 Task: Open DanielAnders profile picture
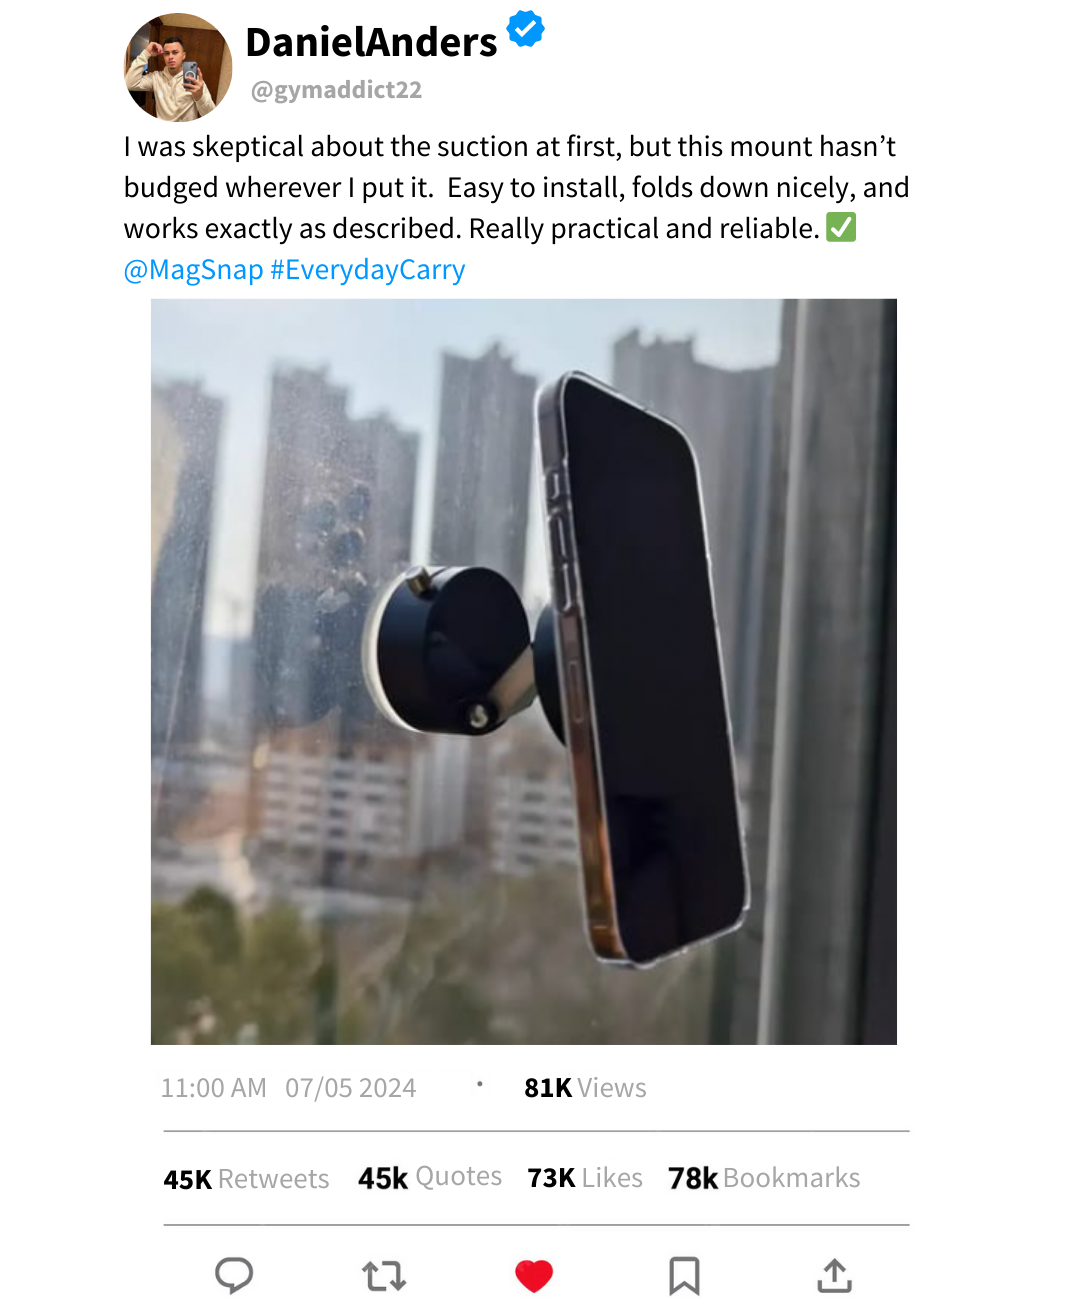click(178, 67)
